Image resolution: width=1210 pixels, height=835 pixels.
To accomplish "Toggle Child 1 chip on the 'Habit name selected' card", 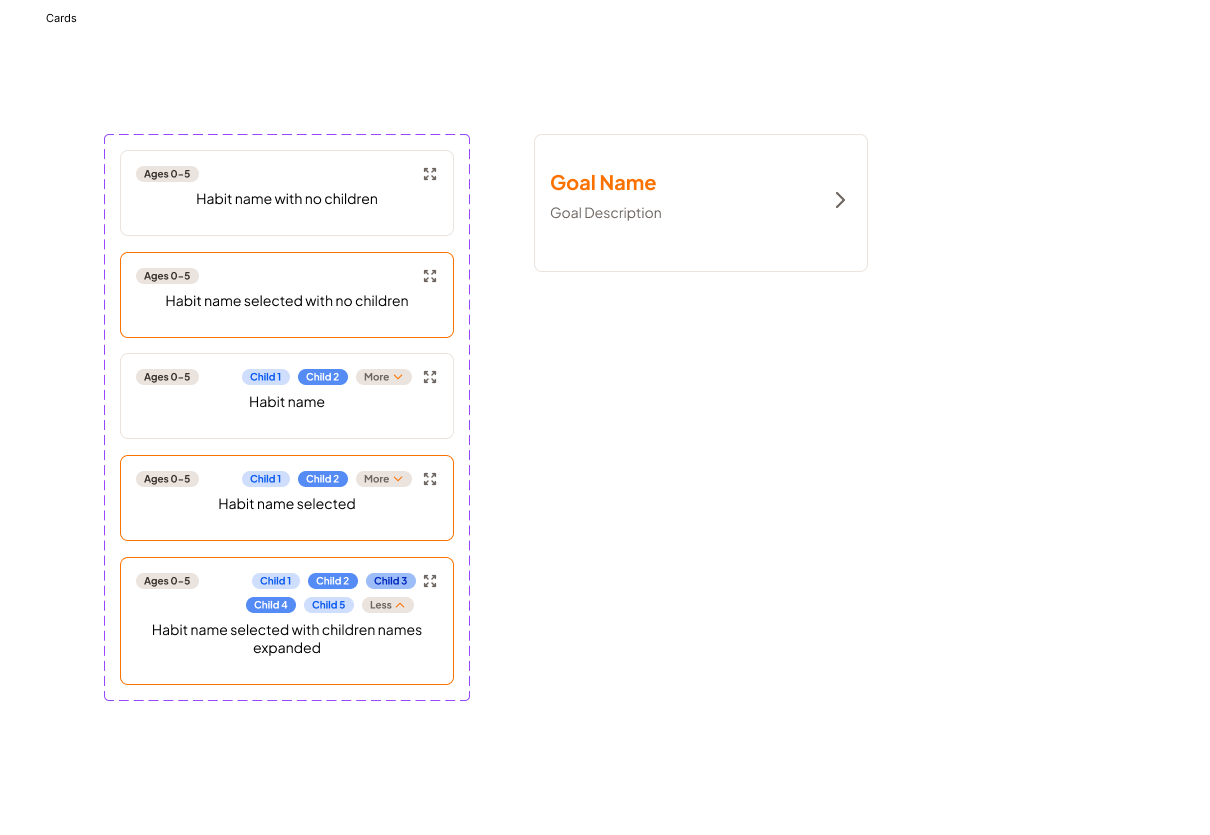I will pyautogui.click(x=266, y=479).
